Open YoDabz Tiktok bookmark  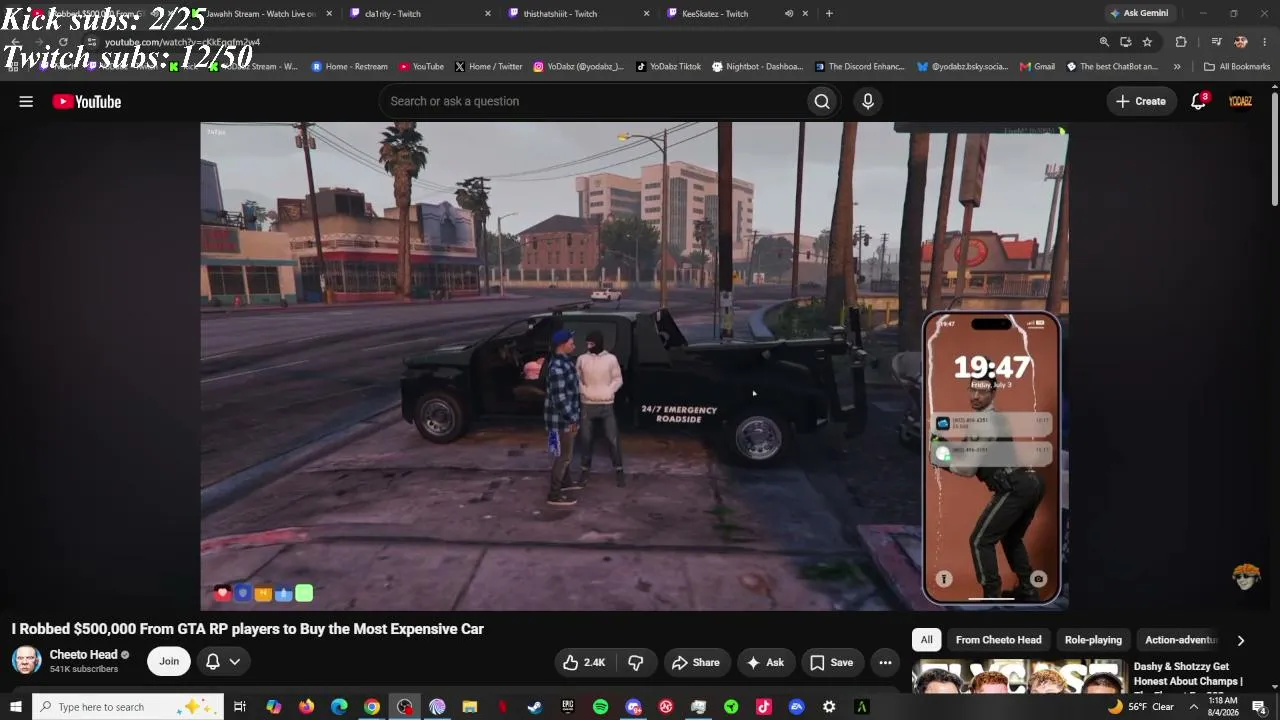668,67
